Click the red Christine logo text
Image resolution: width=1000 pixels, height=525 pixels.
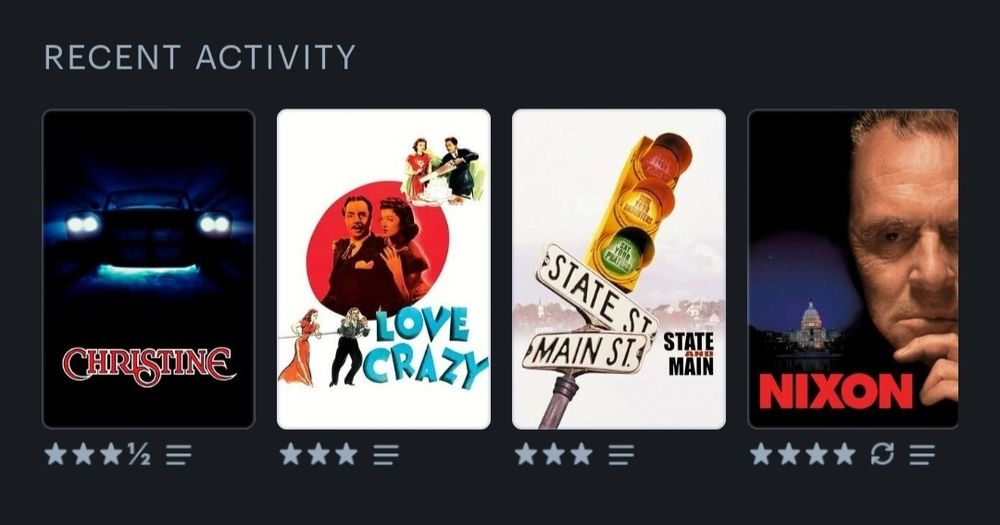149,366
